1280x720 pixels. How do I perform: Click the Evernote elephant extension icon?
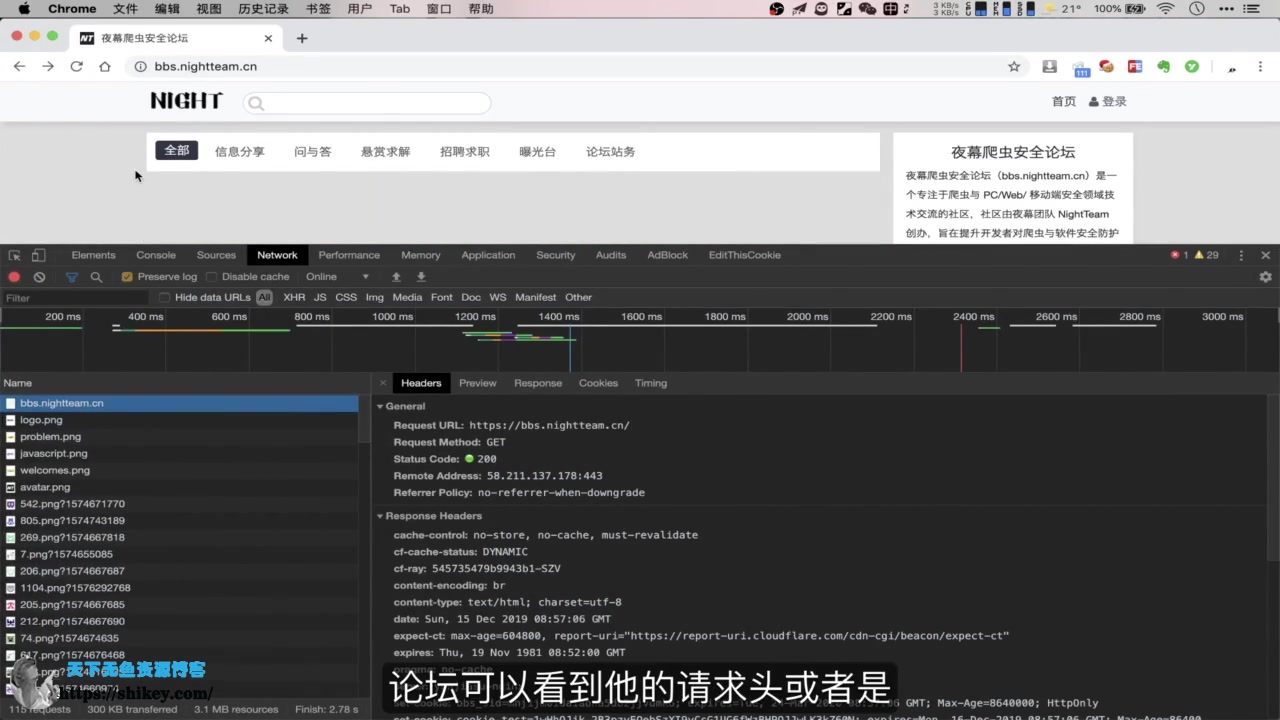click(x=1164, y=67)
